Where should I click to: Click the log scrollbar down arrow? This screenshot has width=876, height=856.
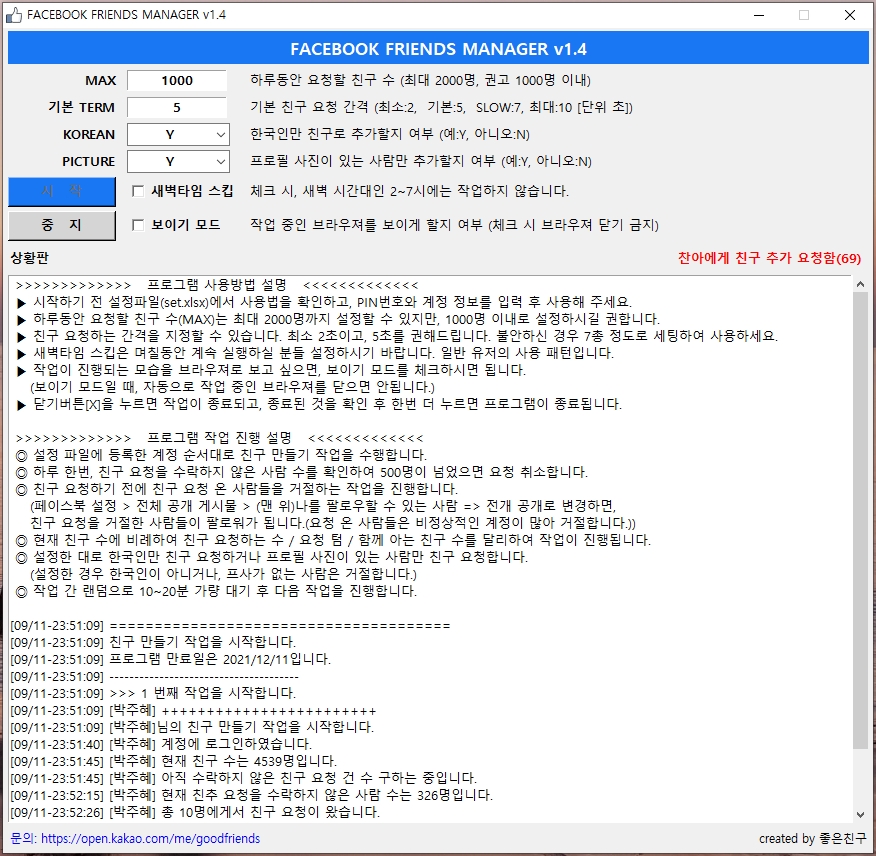coord(860,815)
